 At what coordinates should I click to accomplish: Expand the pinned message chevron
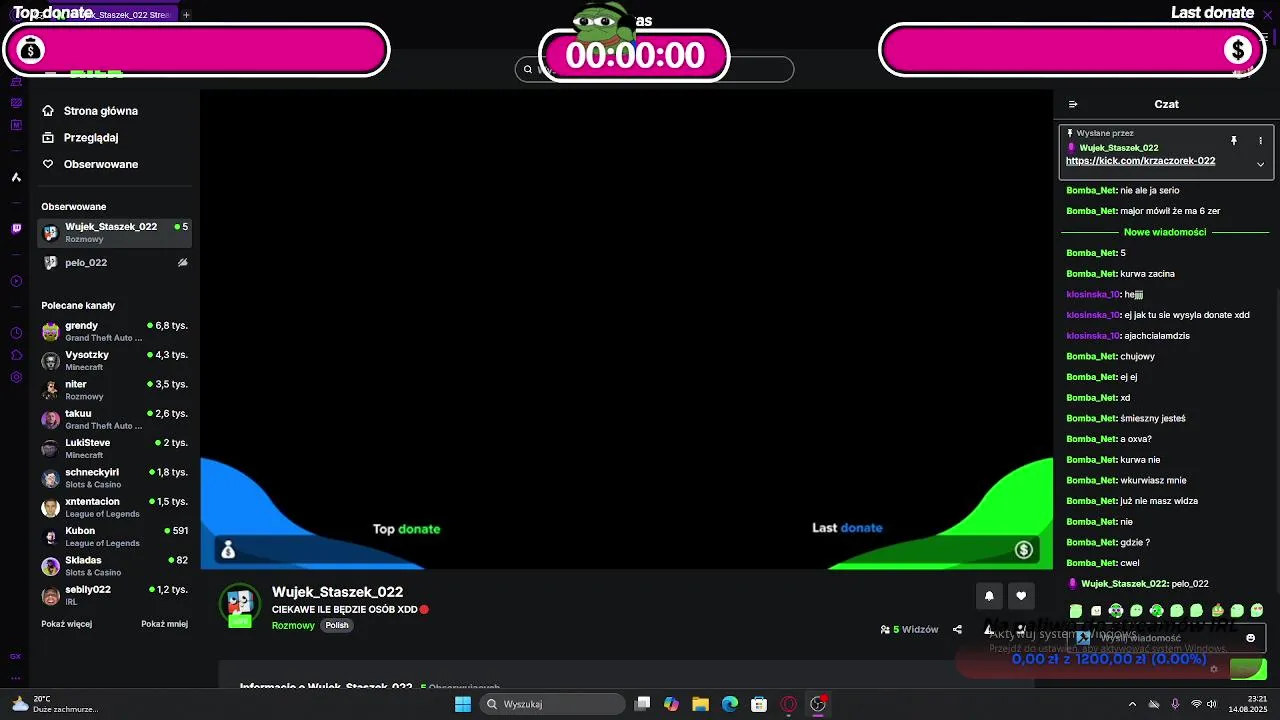tap(1260, 164)
